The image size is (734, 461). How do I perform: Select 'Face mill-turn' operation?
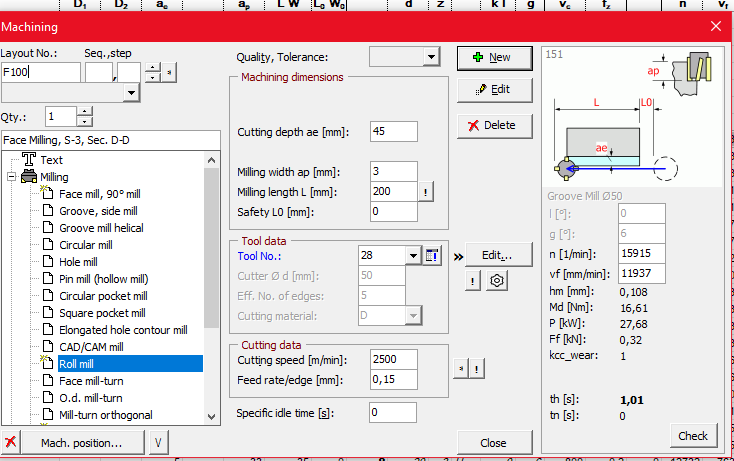pos(91,381)
